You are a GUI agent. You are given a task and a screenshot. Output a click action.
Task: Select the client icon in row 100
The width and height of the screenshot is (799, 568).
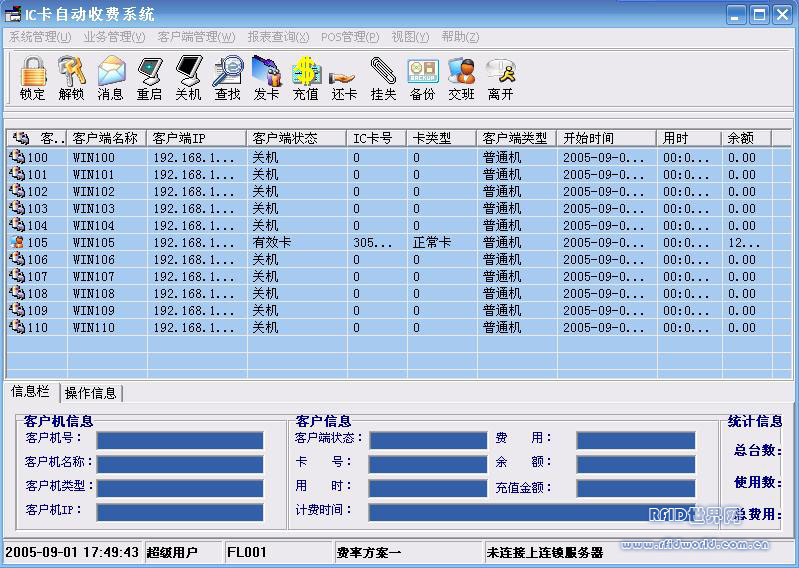click(17, 157)
